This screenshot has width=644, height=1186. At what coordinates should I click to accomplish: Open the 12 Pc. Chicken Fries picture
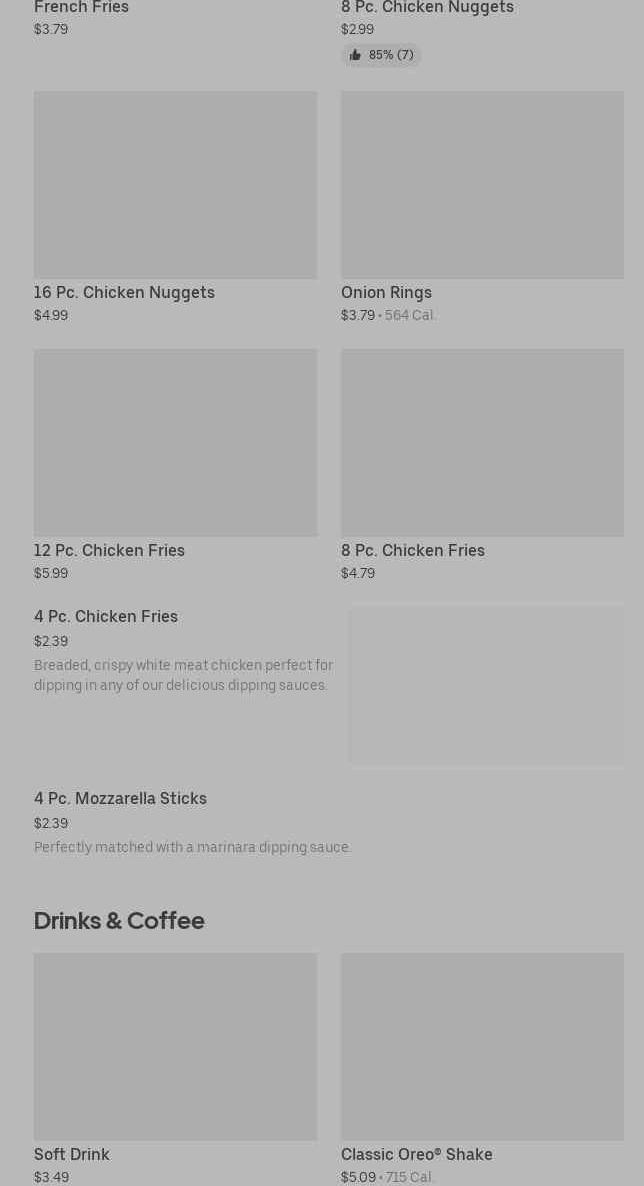[x=175, y=443]
